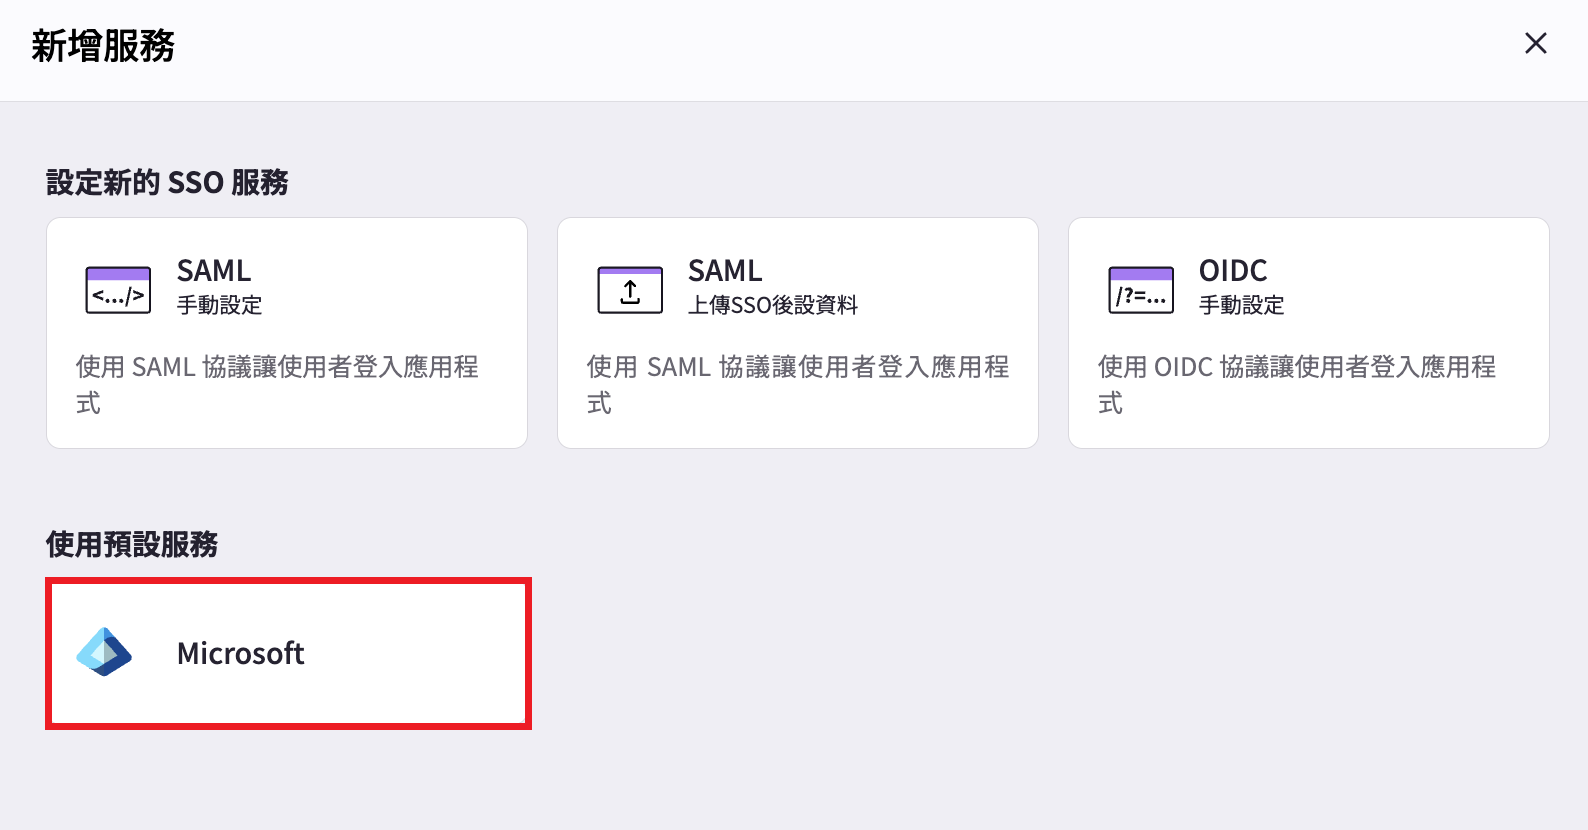Pick the Microsoft preset service card
The width and height of the screenshot is (1588, 830).
point(288,653)
